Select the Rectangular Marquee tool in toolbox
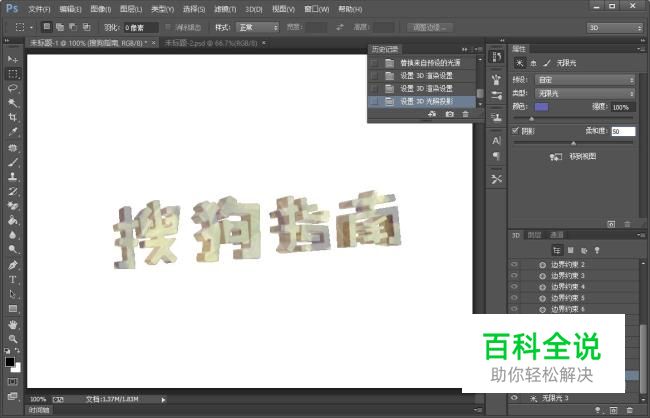Viewport: 650px width, 418px height. pos(13,74)
